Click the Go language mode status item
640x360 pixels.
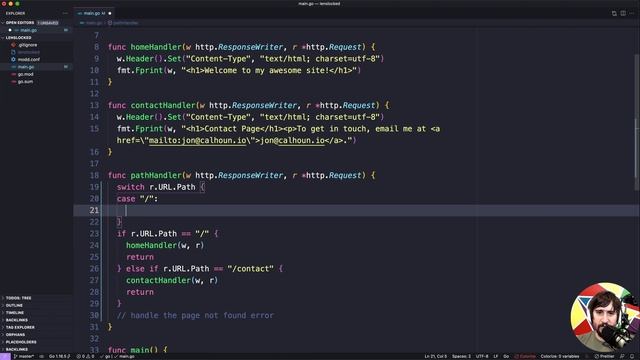point(506,357)
